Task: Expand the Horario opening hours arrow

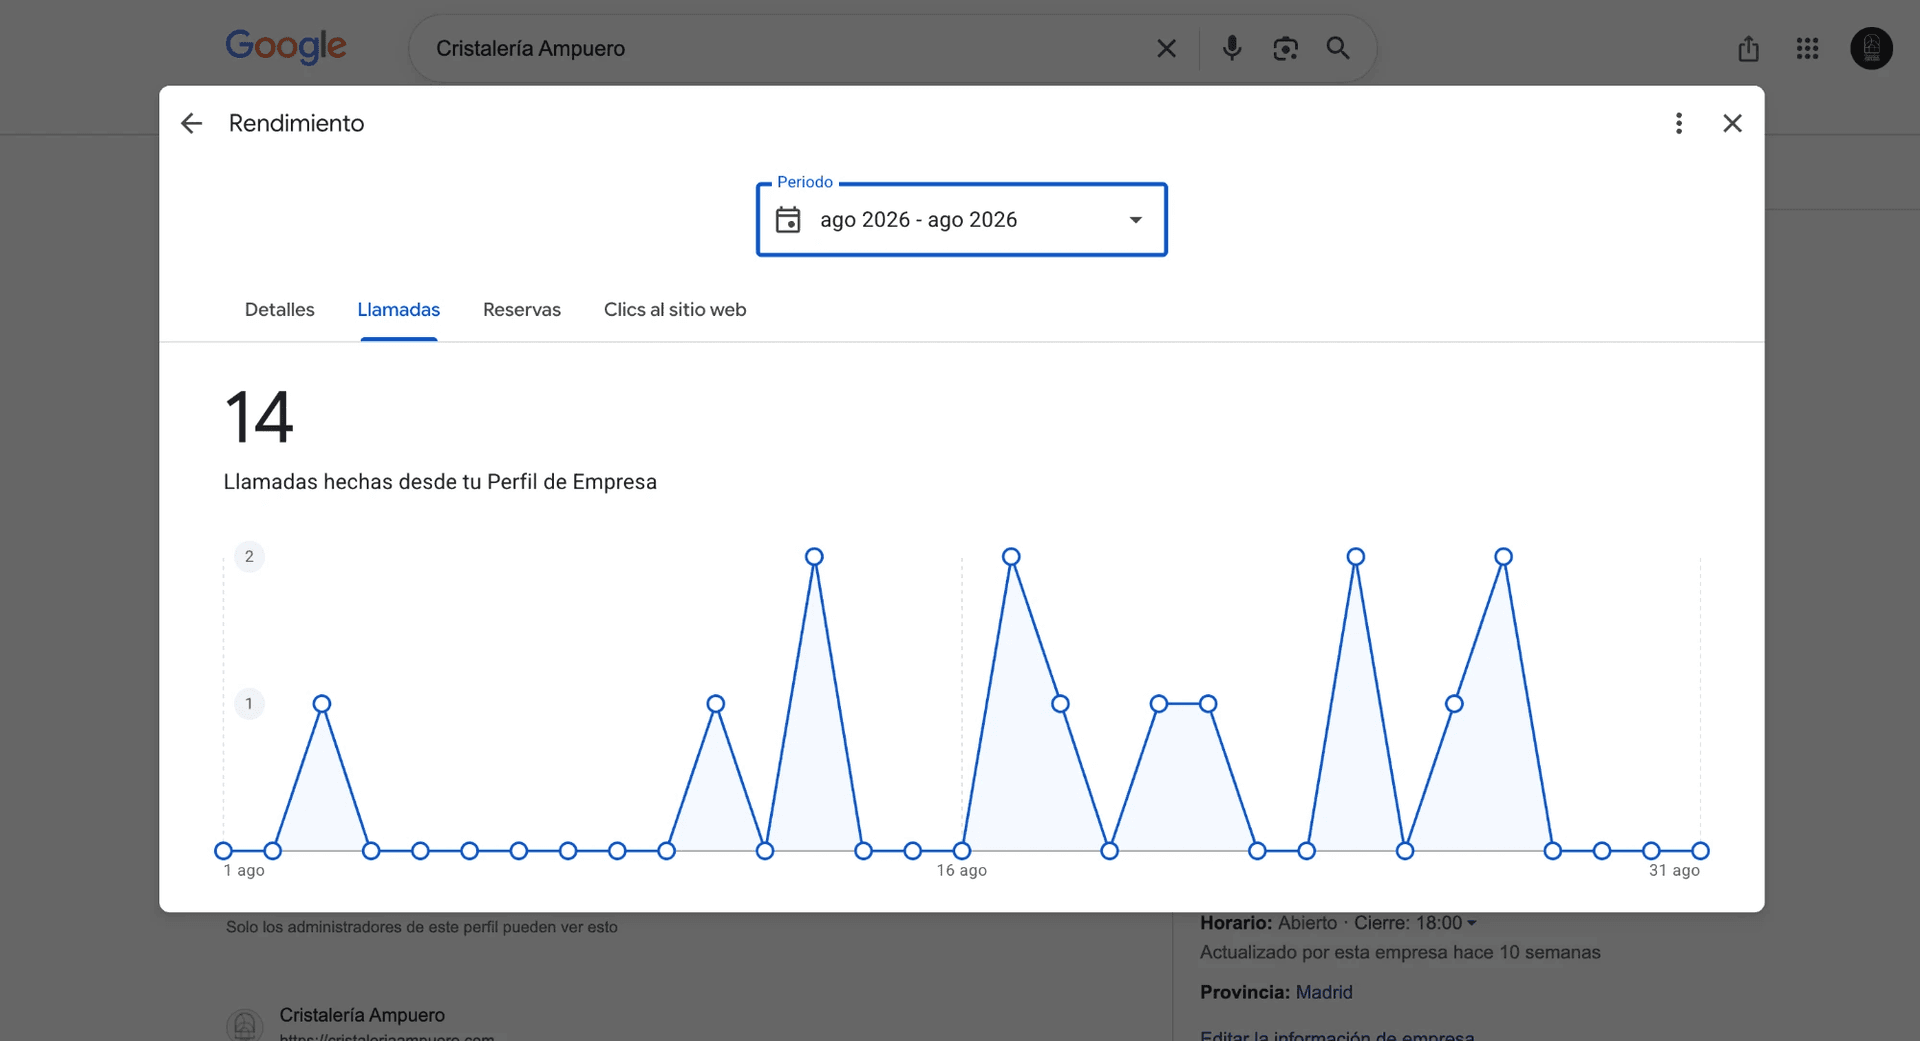Action: [x=1471, y=923]
